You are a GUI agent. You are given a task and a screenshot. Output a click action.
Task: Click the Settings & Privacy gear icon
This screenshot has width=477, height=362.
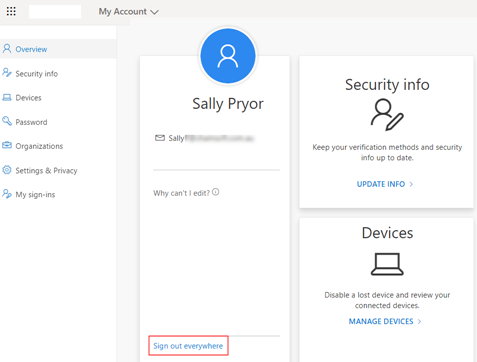coord(7,170)
